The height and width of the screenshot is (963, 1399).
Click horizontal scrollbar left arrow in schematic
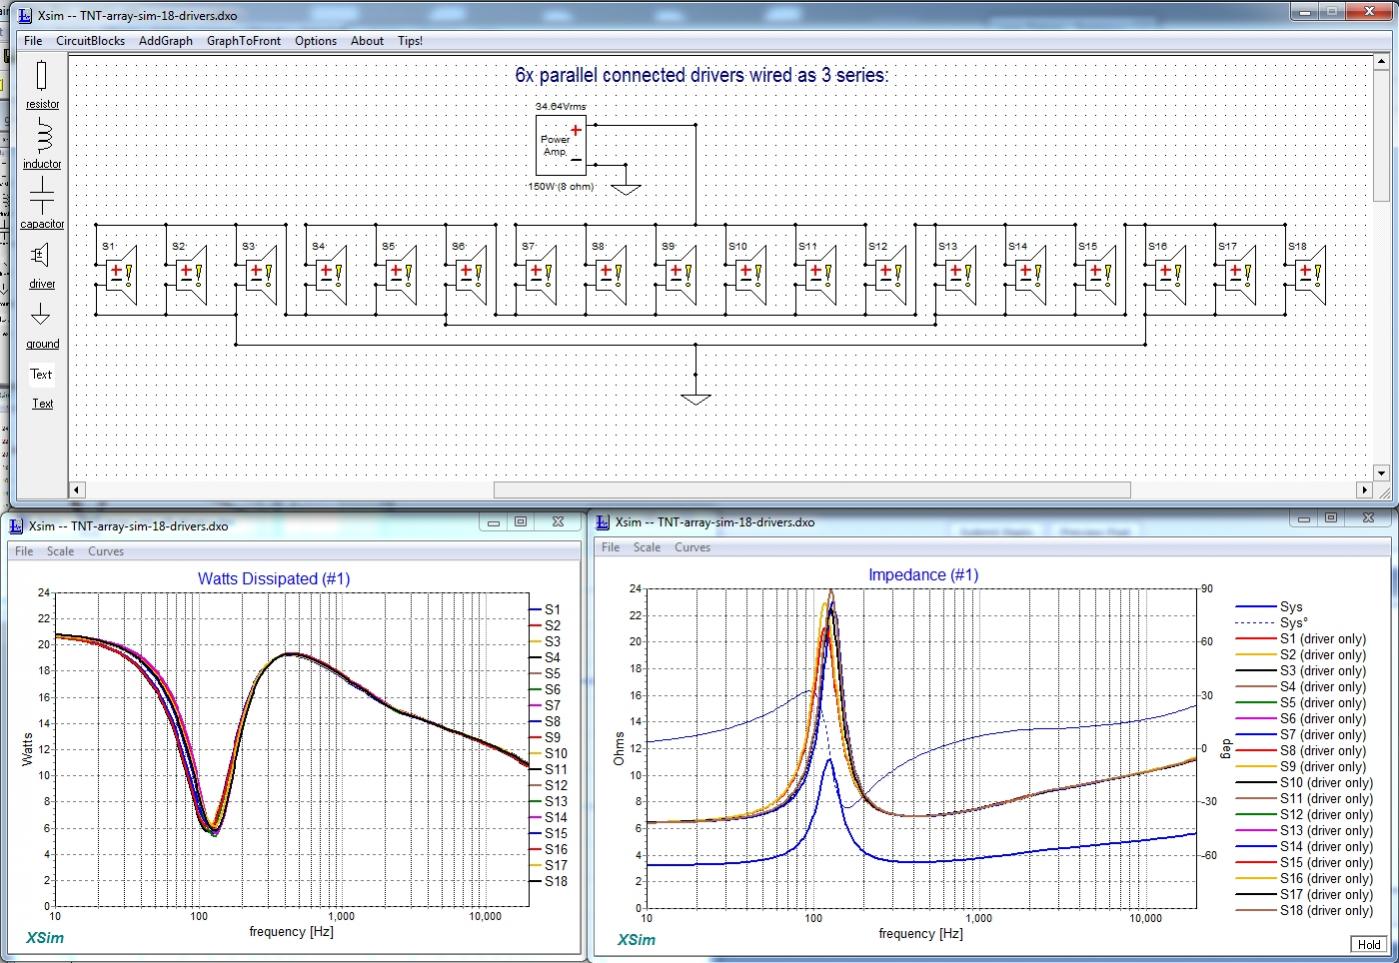(77, 490)
